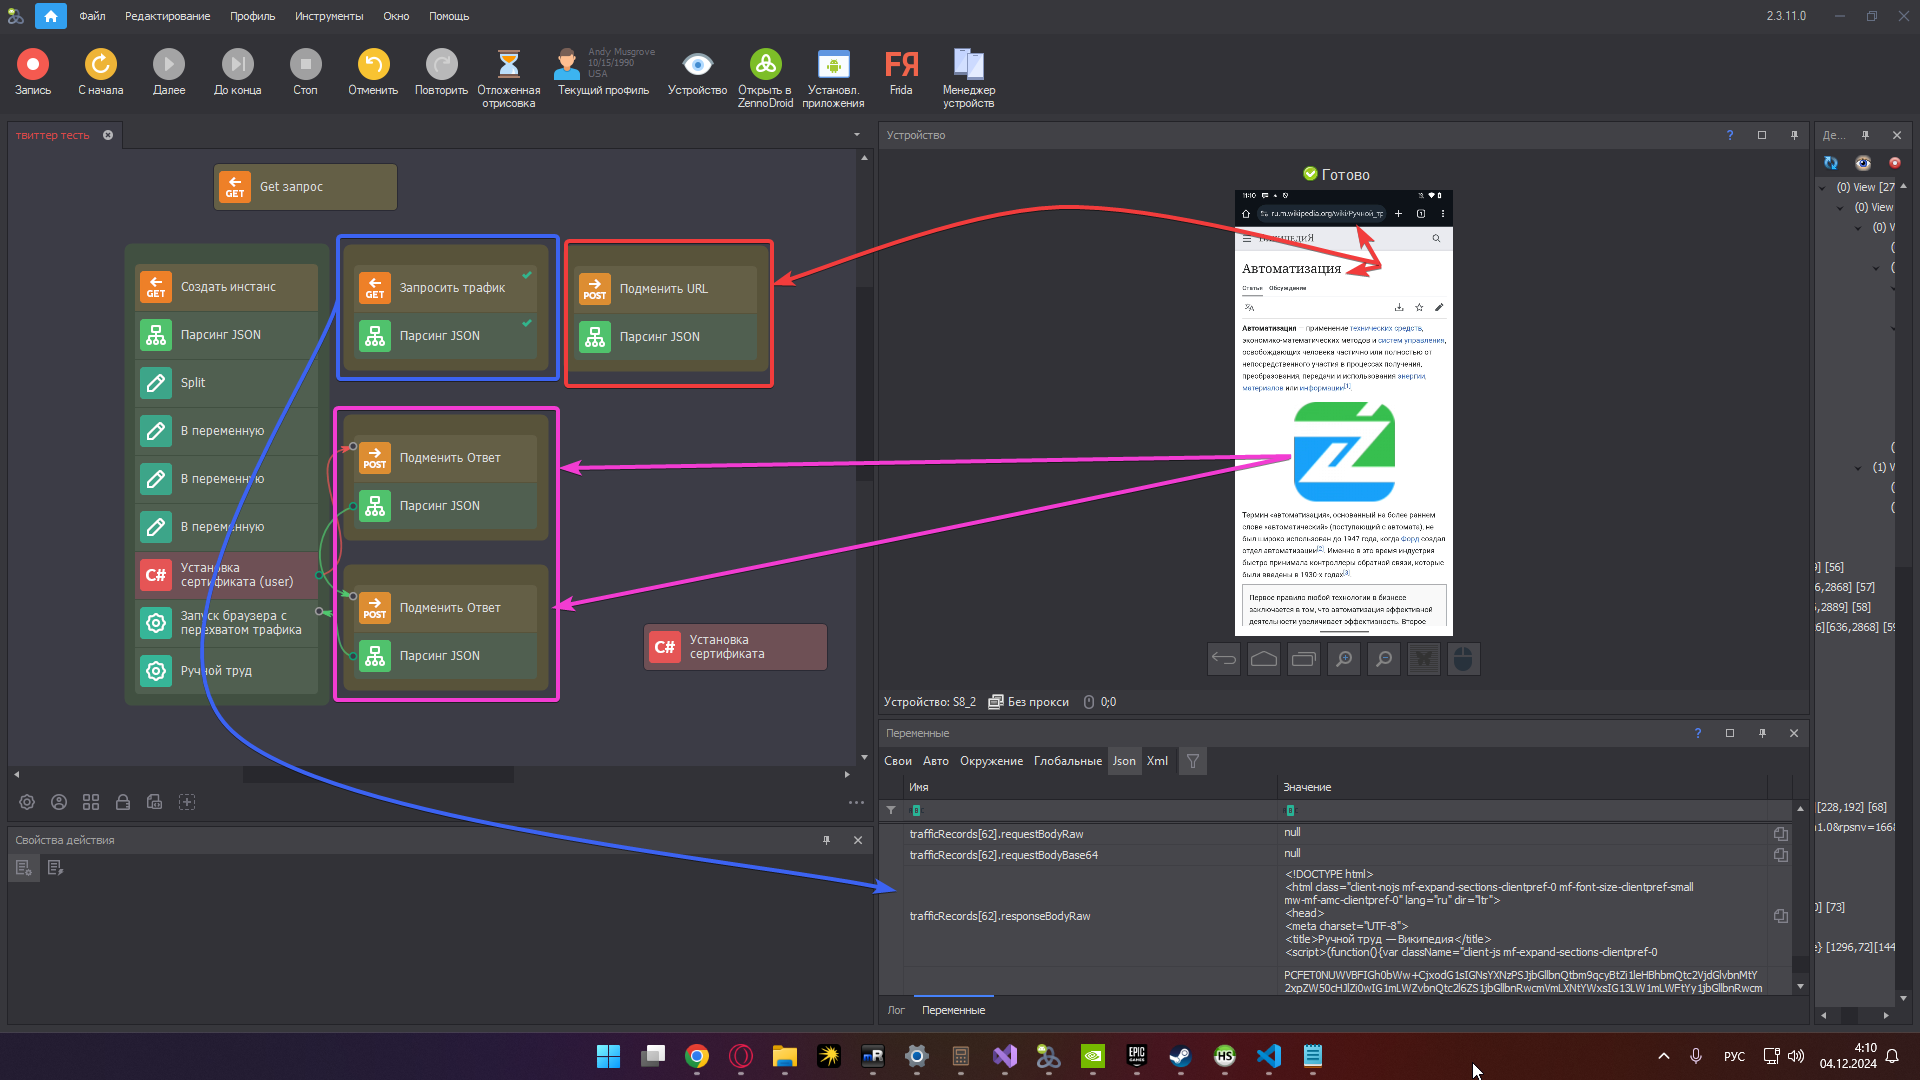Image resolution: width=1920 pixels, height=1080 pixels.
Task: Click Установл. приложения toolbar icon
Action: [x=832, y=66]
